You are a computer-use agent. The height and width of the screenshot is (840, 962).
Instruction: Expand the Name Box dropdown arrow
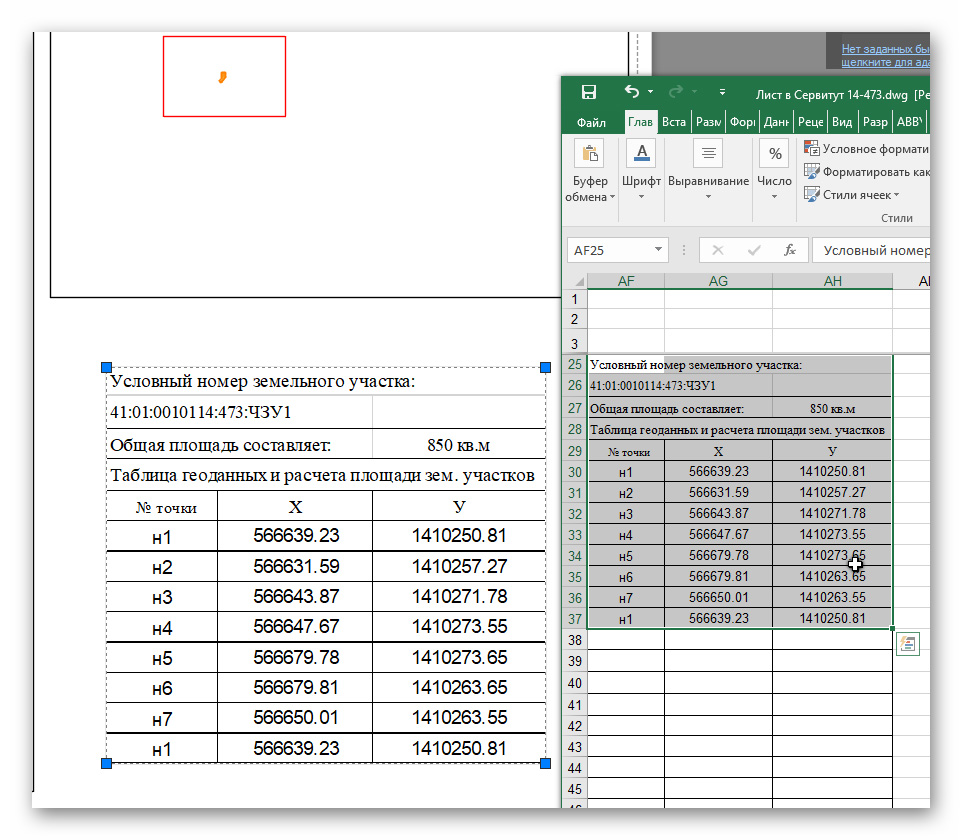pyautogui.click(x=658, y=250)
